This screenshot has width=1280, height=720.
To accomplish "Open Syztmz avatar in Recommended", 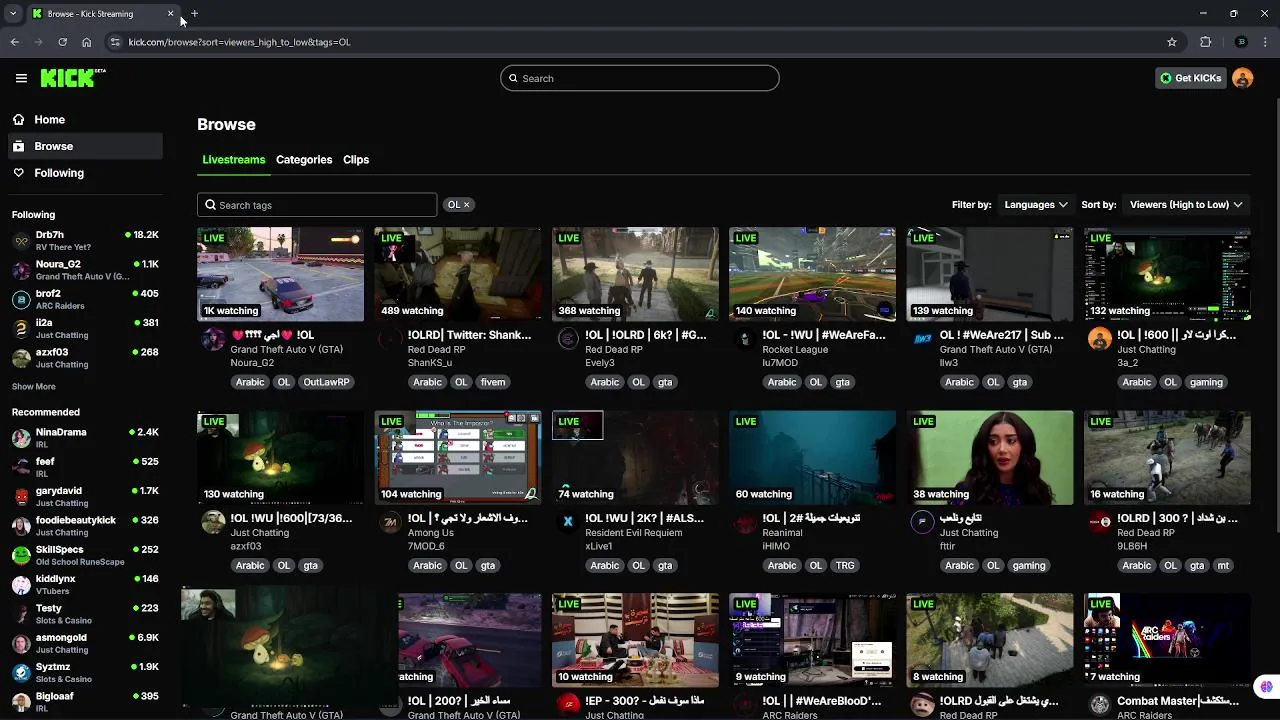I will pyautogui.click(x=21, y=673).
